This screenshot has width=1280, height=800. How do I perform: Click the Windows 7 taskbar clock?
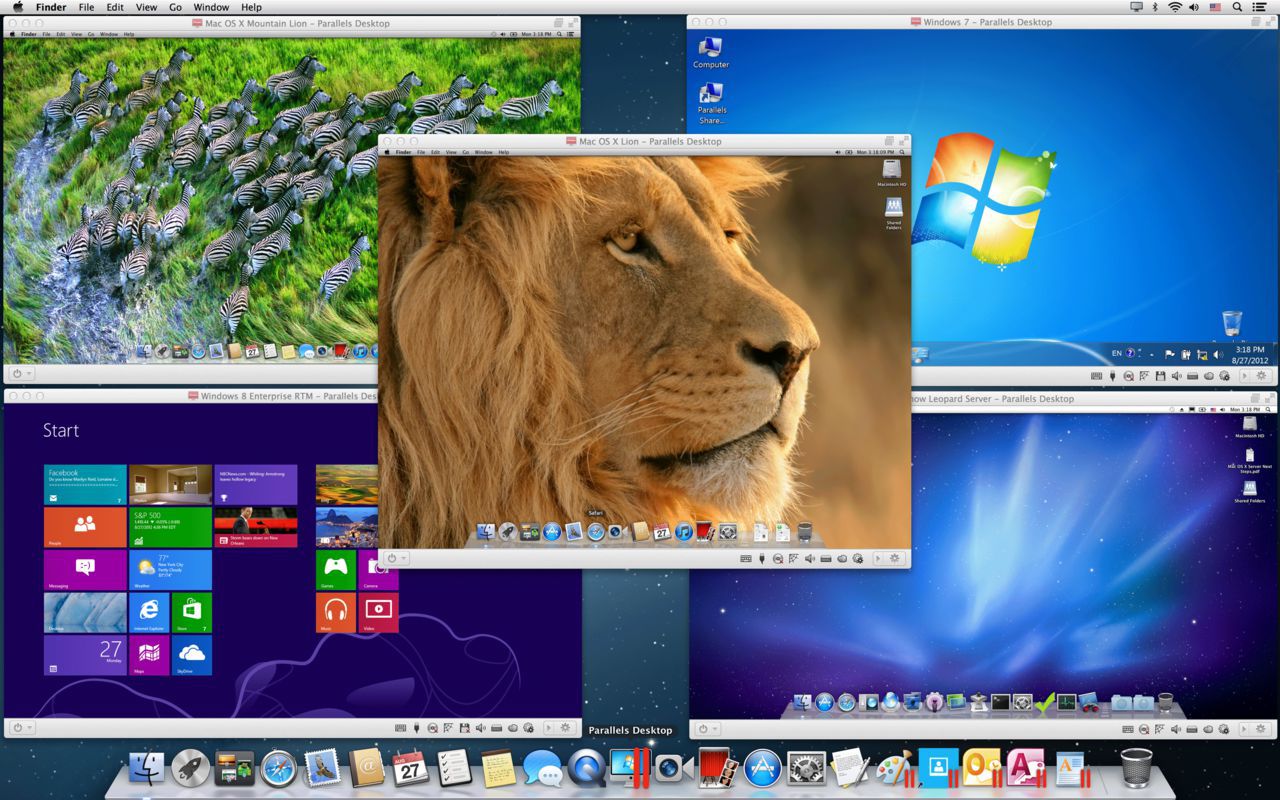pyautogui.click(x=1250, y=354)
